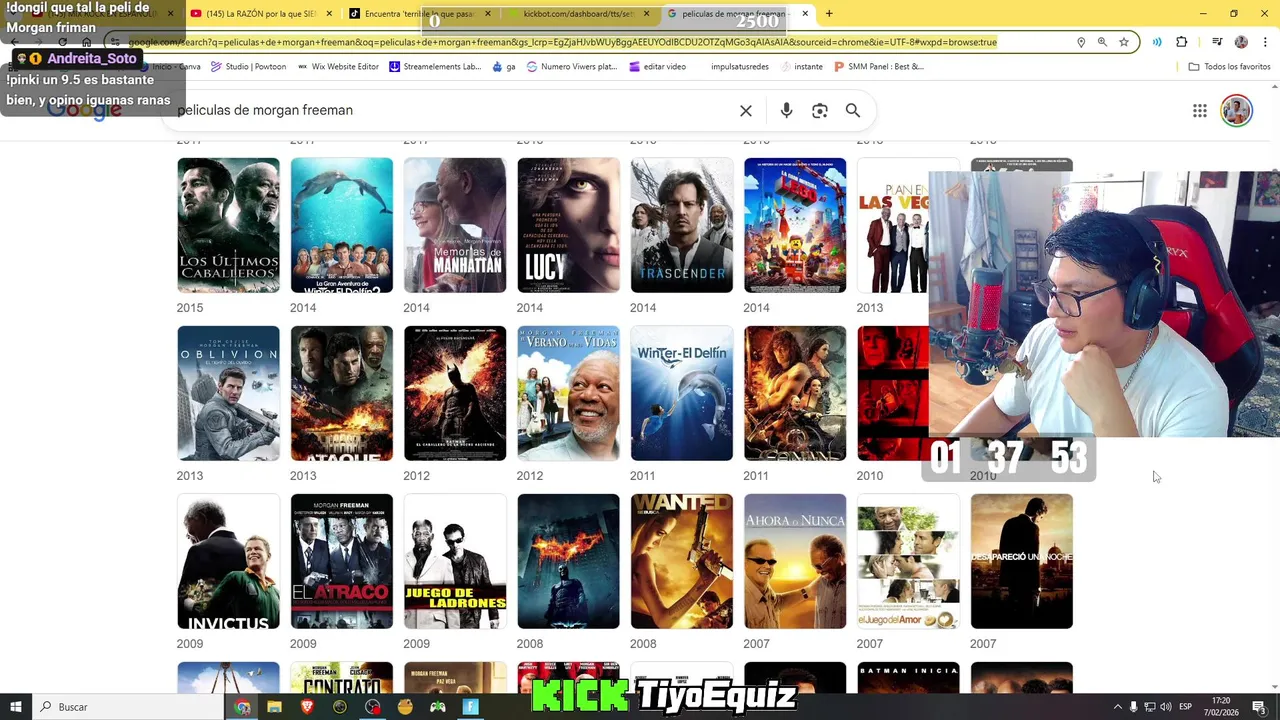The height and width of the screenshot is (720, 1280).
Task: Open the 'Studio | Powtoon' bookmark
Action: click(248, 67)
